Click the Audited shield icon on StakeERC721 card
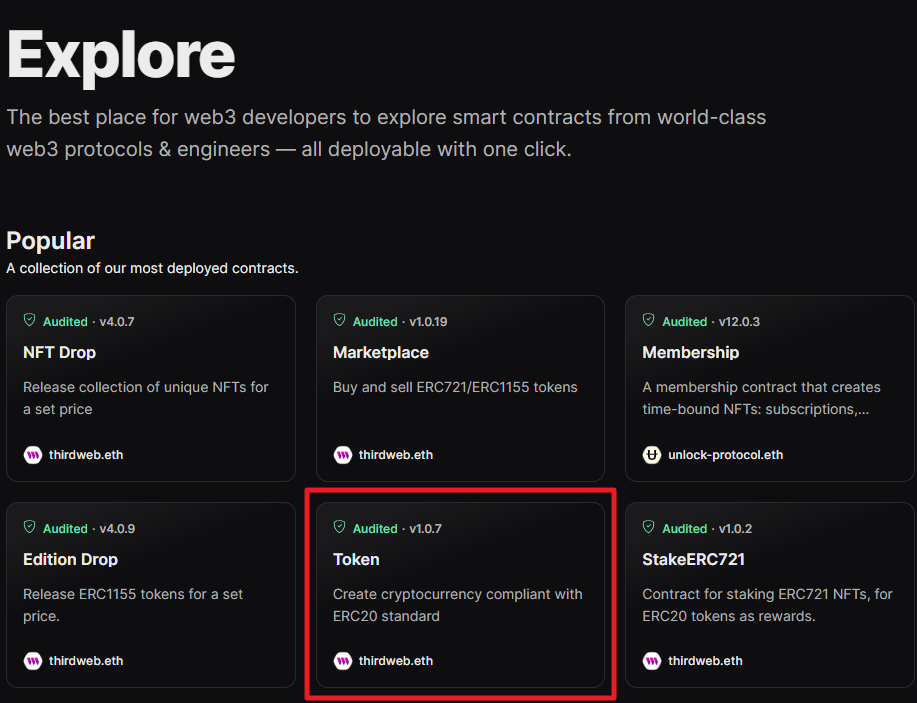 [649, 527]
